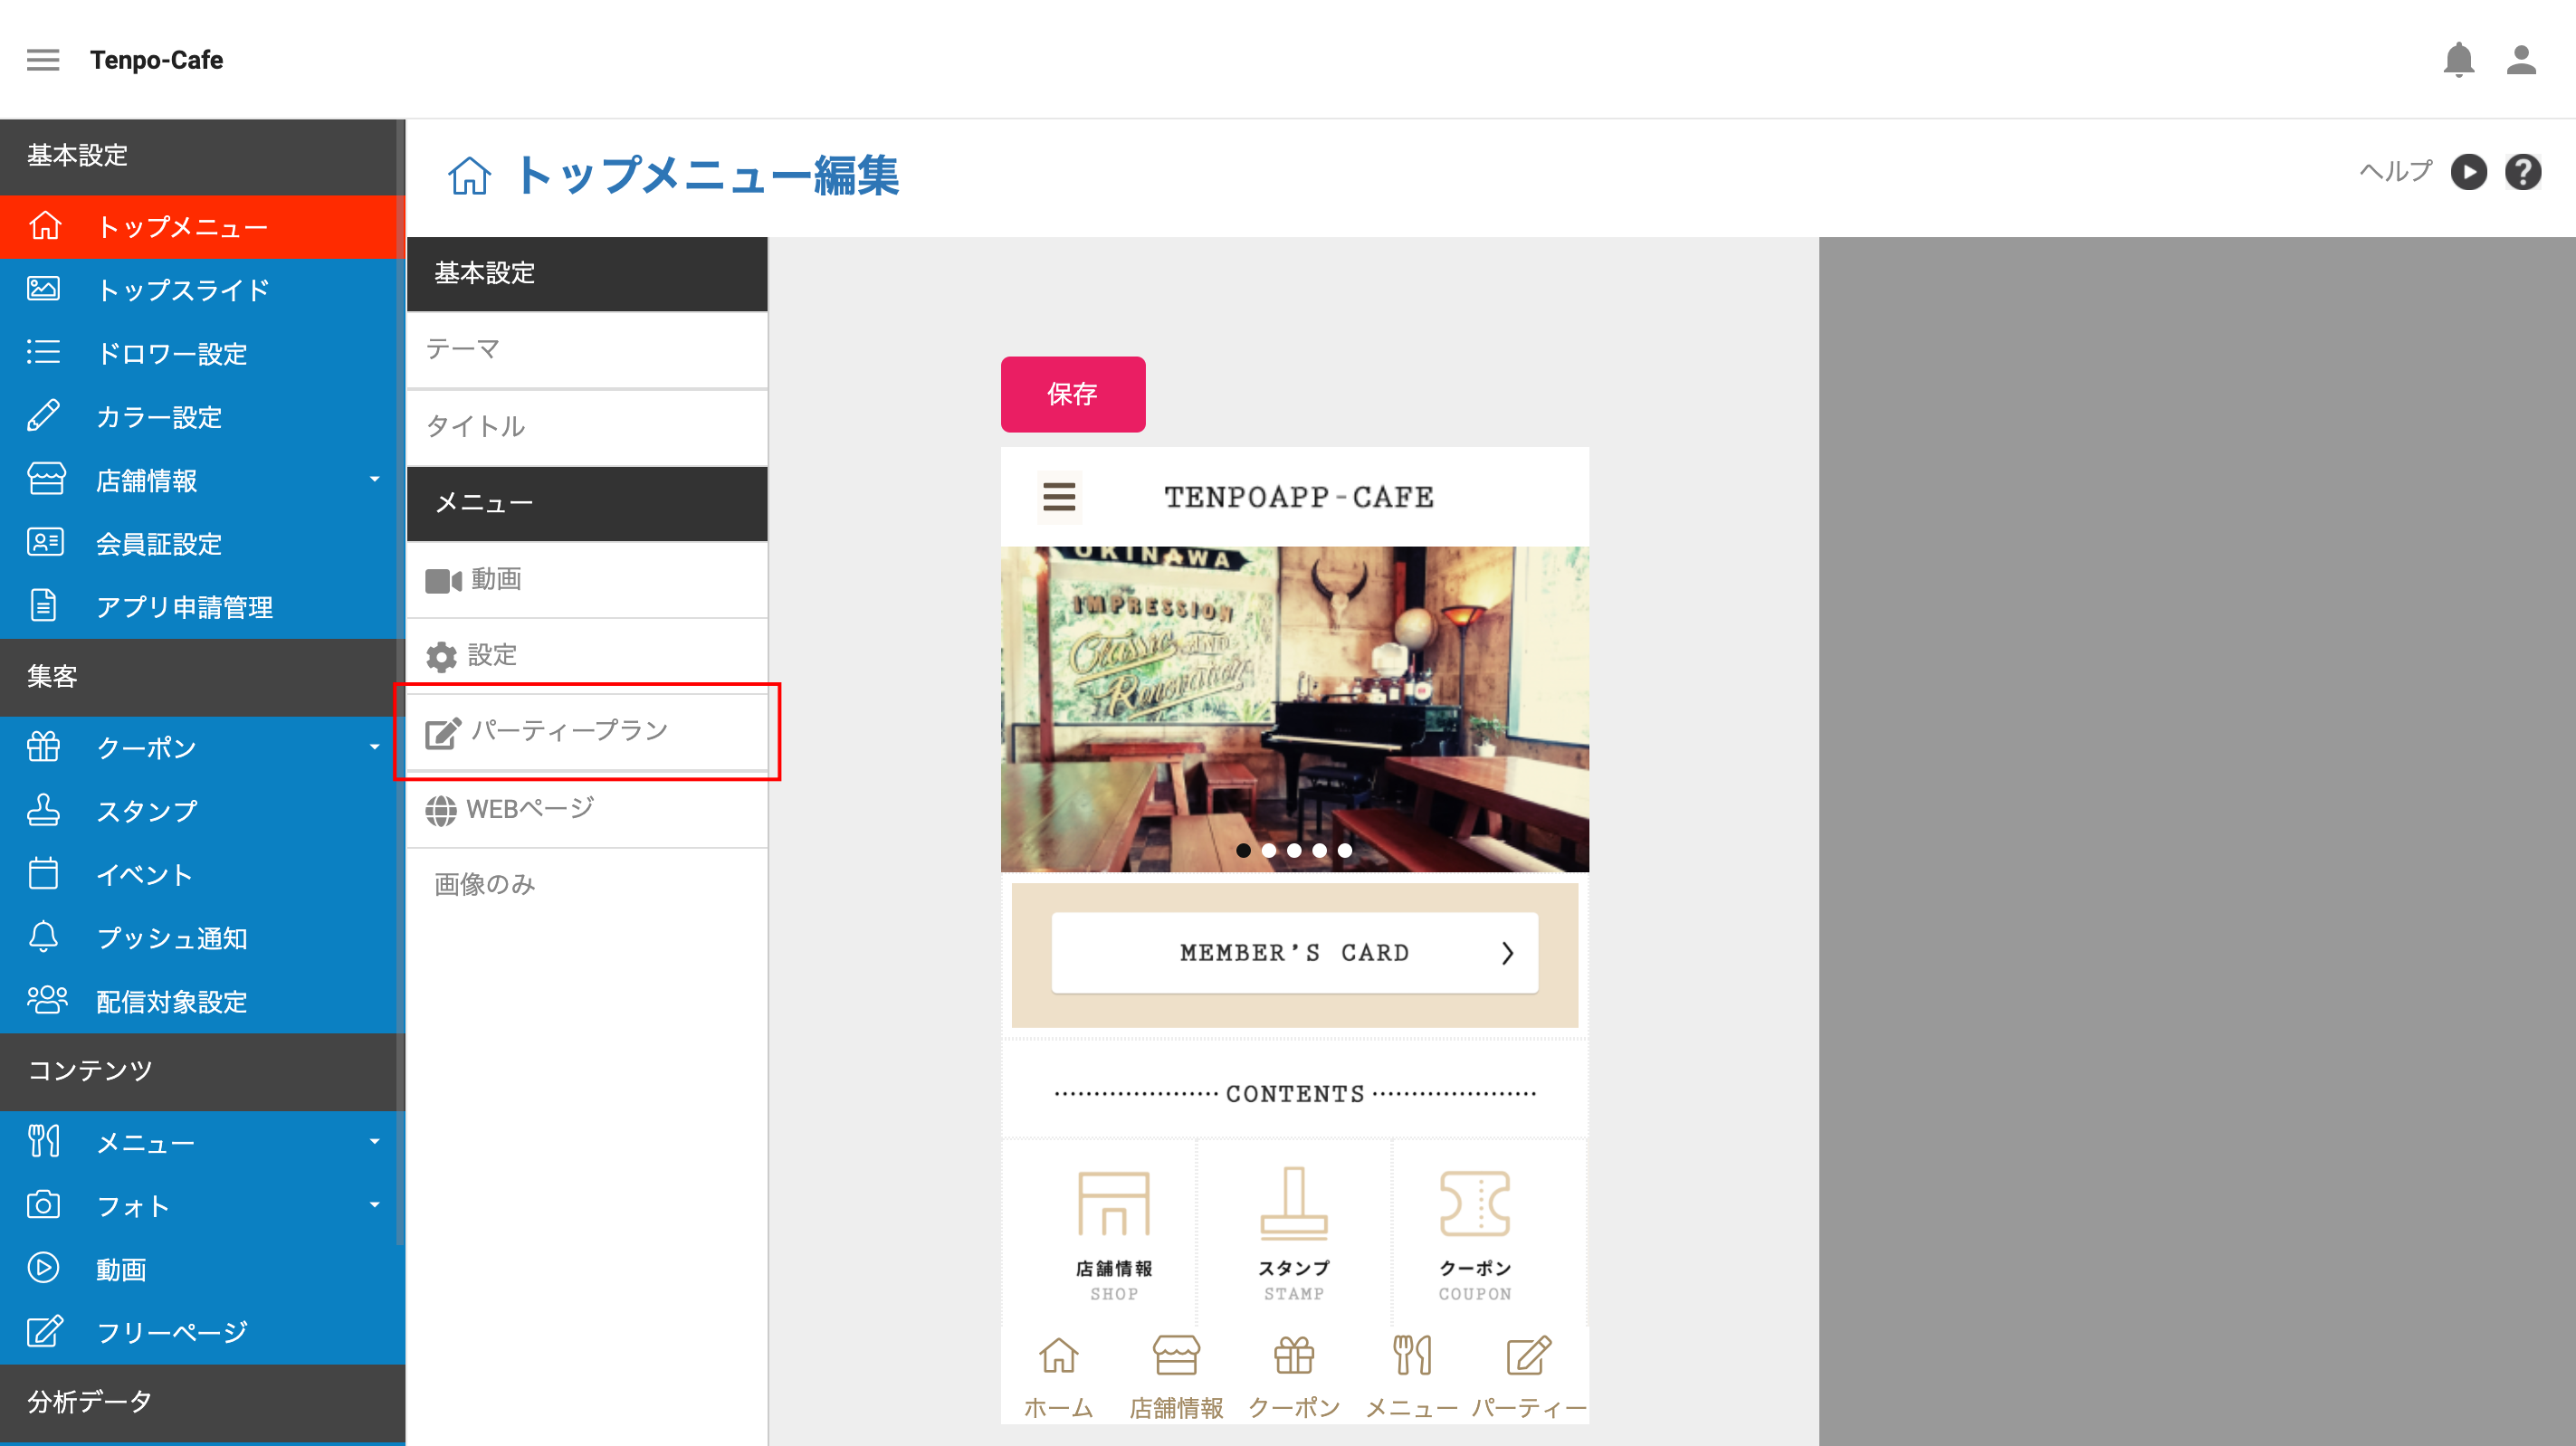Viewport: 2576px width, 1446px height.
Task: Open the スタンプ STAMP tile in preview
Action: (x=1294, y=1234)
